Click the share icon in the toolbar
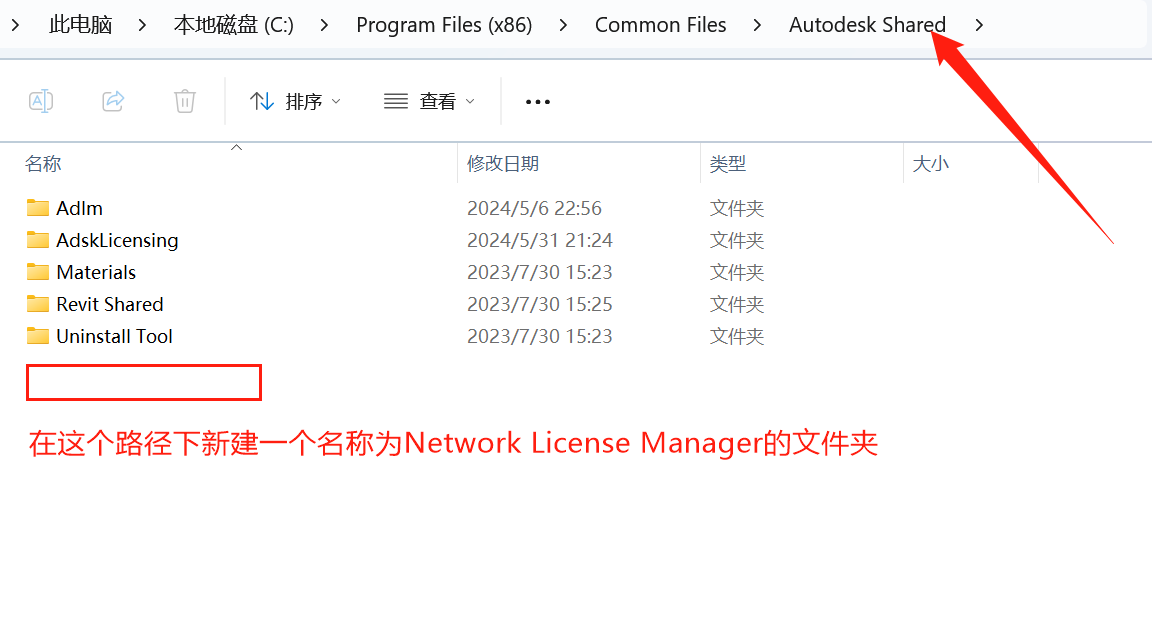1152x621 pixels. click(x=112, y=100)
